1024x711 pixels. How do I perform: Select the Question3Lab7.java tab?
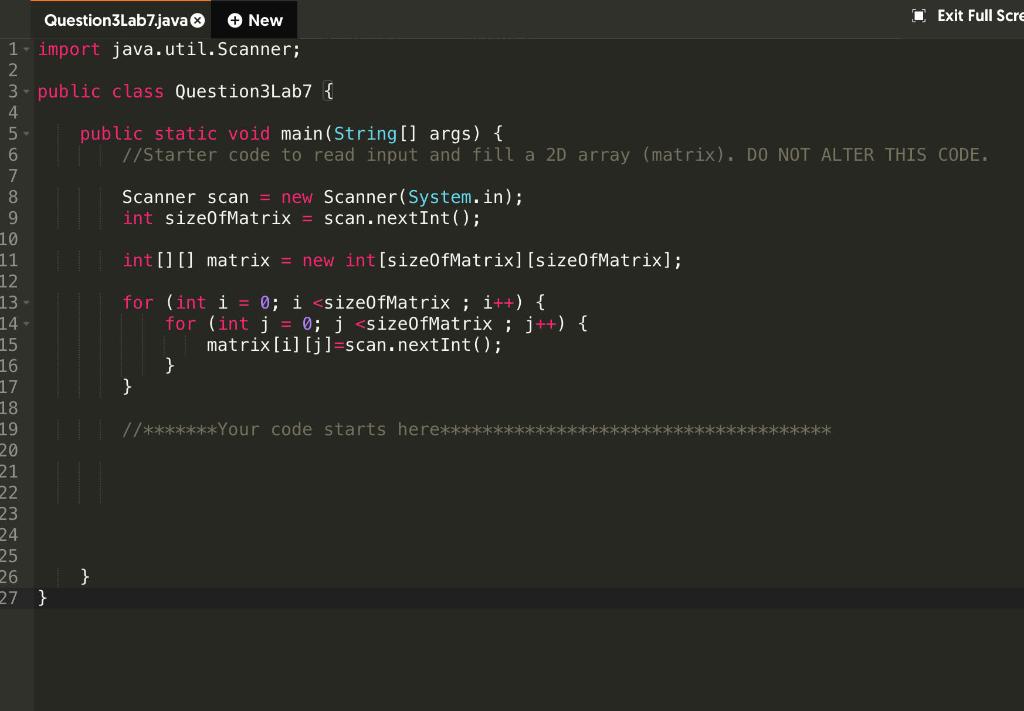pyautogui.click(x=121, y=20)
